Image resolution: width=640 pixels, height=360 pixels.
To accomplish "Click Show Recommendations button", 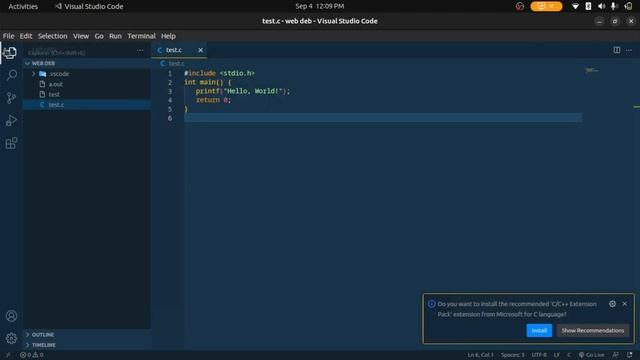I will 593,331.
